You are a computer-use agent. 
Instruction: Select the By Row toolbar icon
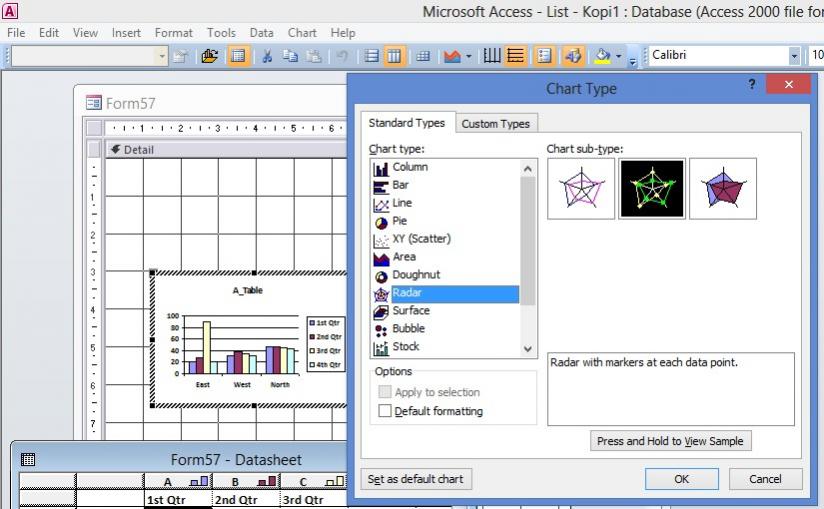[x=372, y=55]
